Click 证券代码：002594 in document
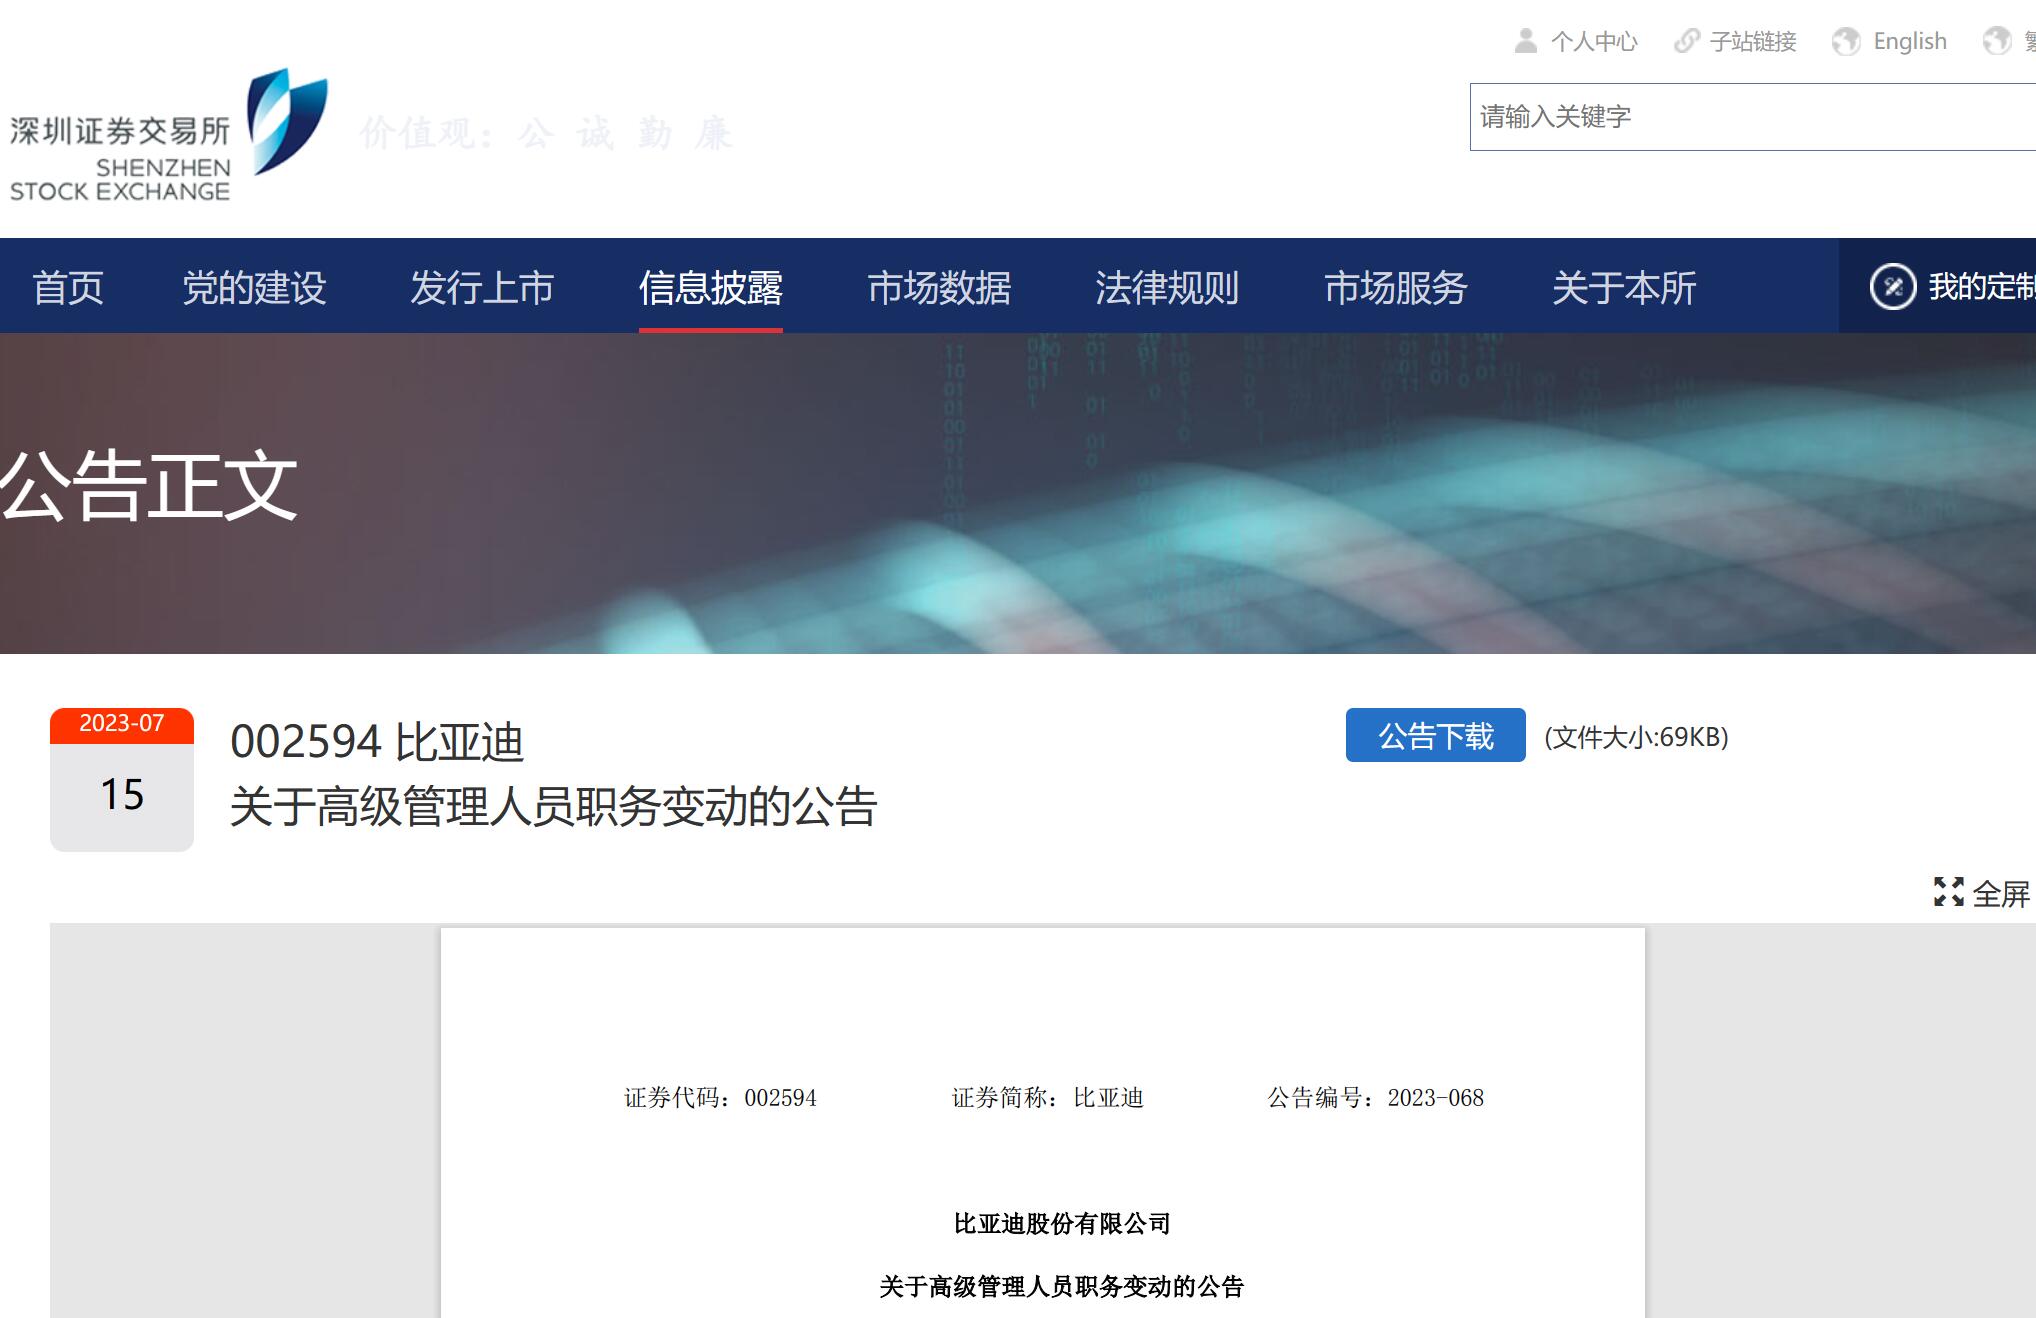 click(720, 1098)
